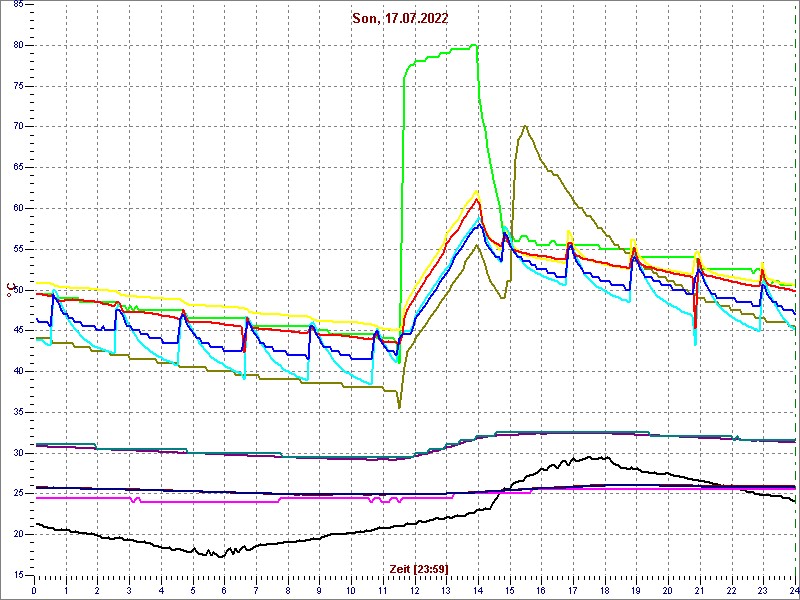Select the '45' temperature axis label

tap(17, 331)
